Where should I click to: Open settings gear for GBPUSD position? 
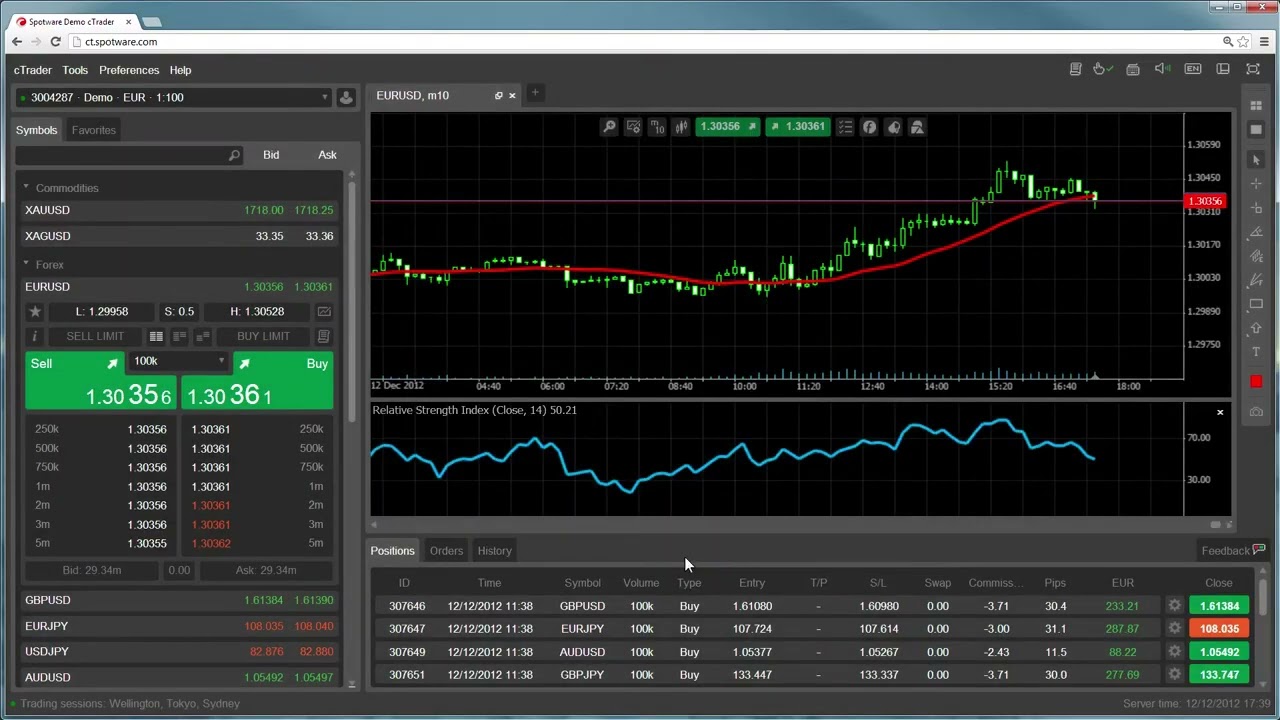click(x=1174, y=606)
